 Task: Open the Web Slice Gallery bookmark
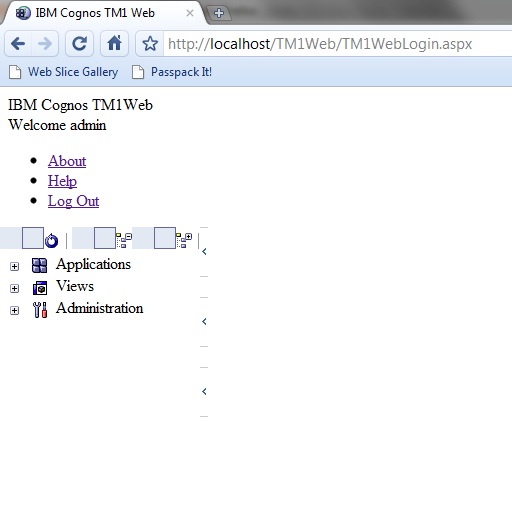point(63,72)
